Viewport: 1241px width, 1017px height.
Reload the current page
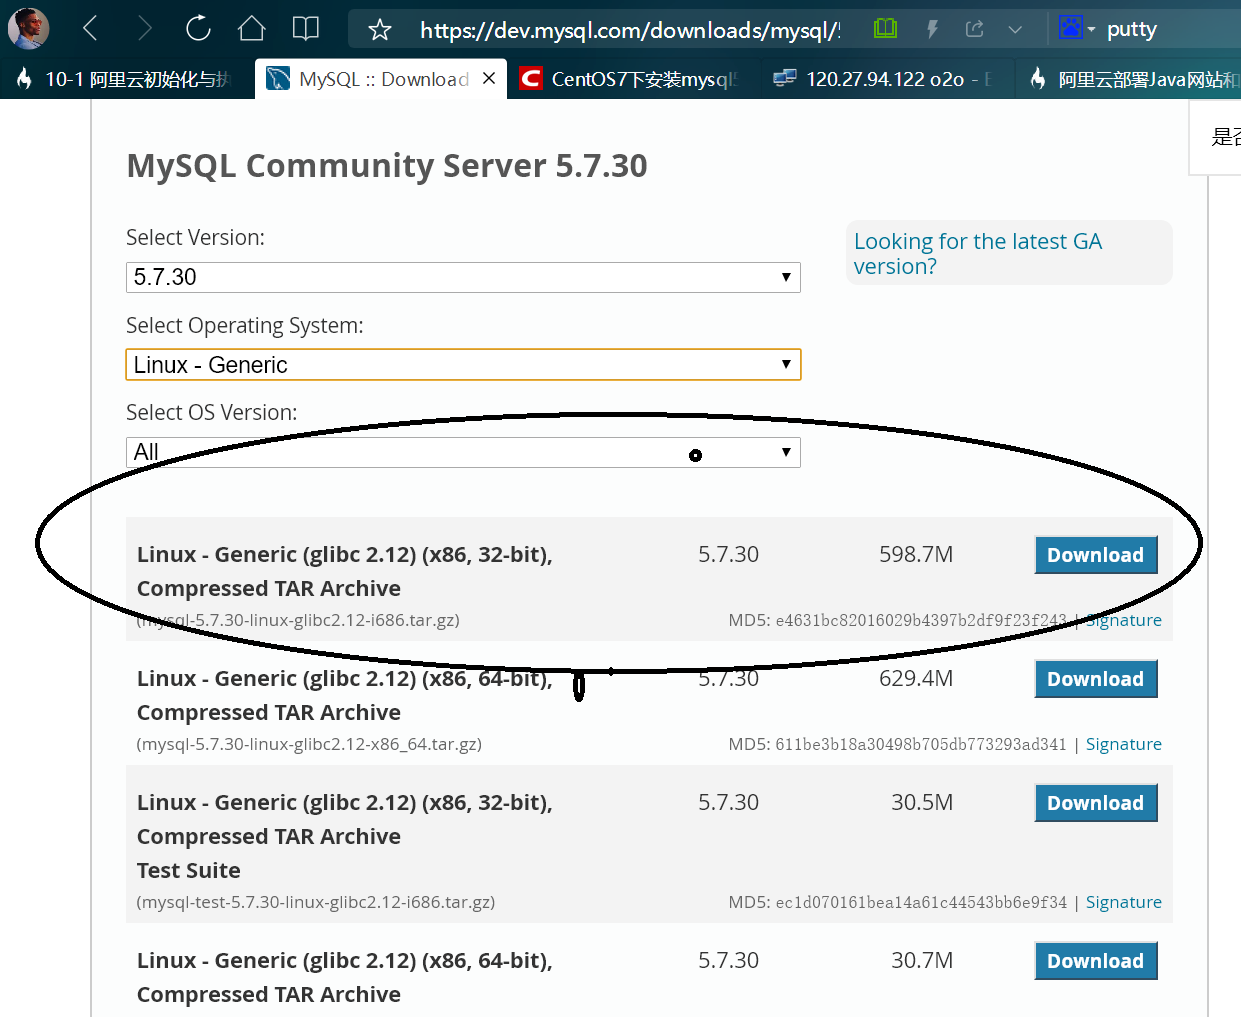pyautogui.click(x=198, y=29)
